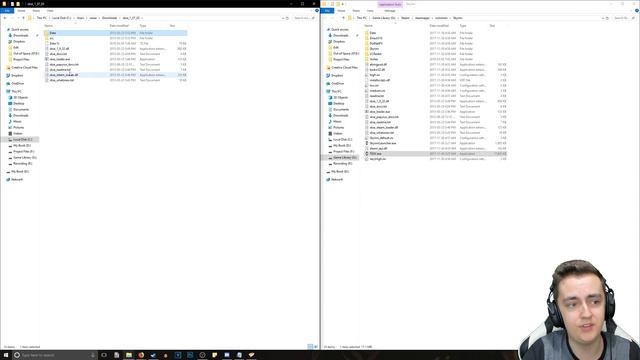Viewport: 640px width, 360px height.
Task: Click the This PC breadcrumb in the Skyrim window
Action: coord(362,18)
